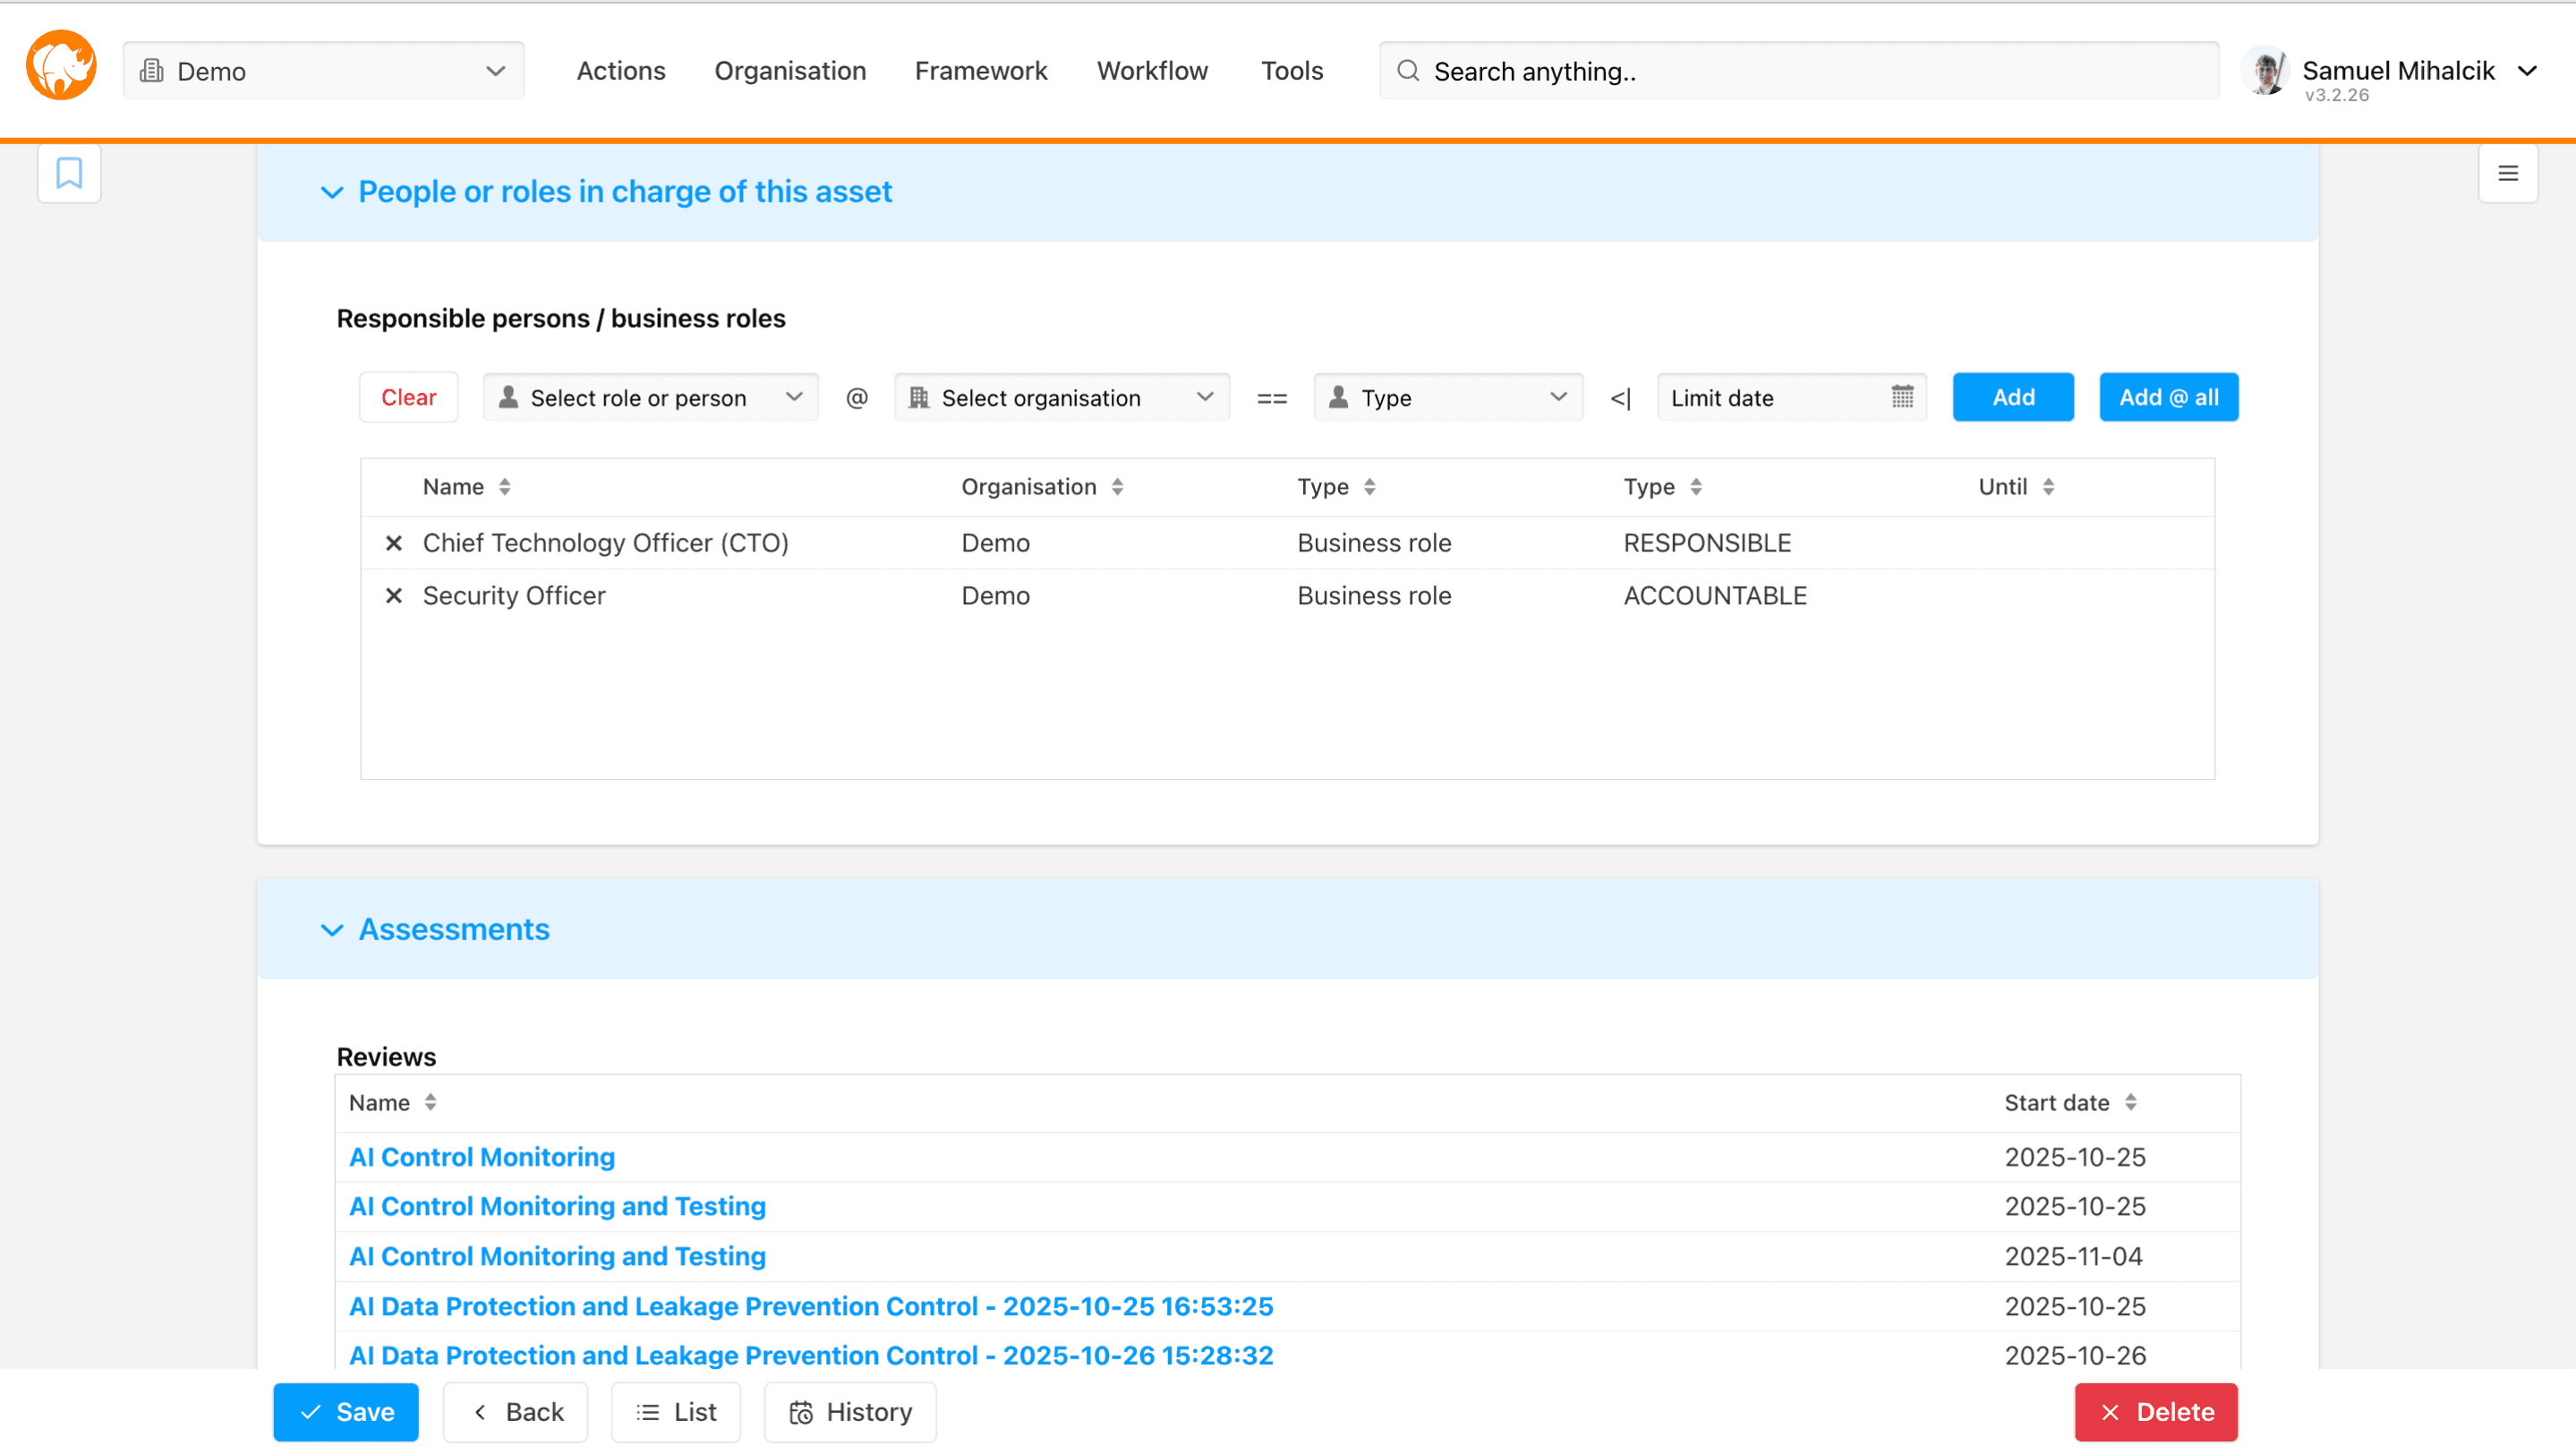Click the Search anything field
This screenshot has width=2576, height=1454.
[x=1798, y=71]
